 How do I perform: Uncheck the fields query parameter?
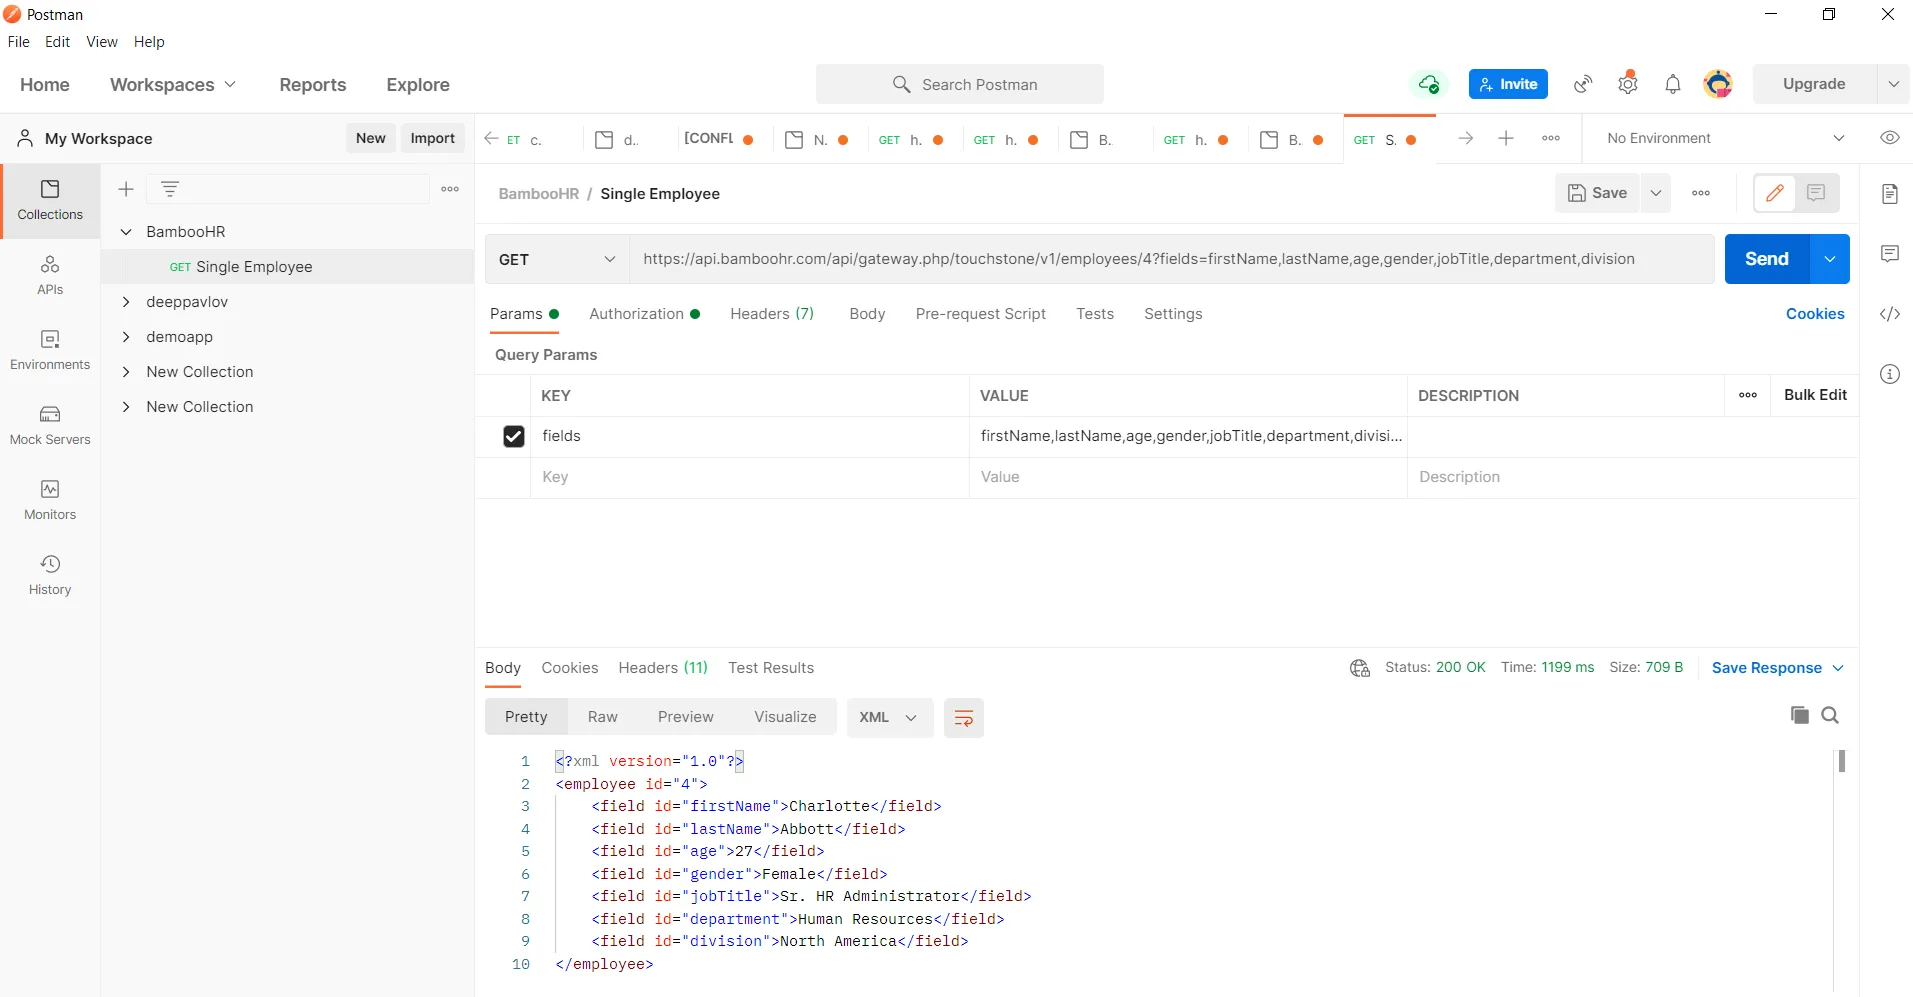tap(513, 436)
